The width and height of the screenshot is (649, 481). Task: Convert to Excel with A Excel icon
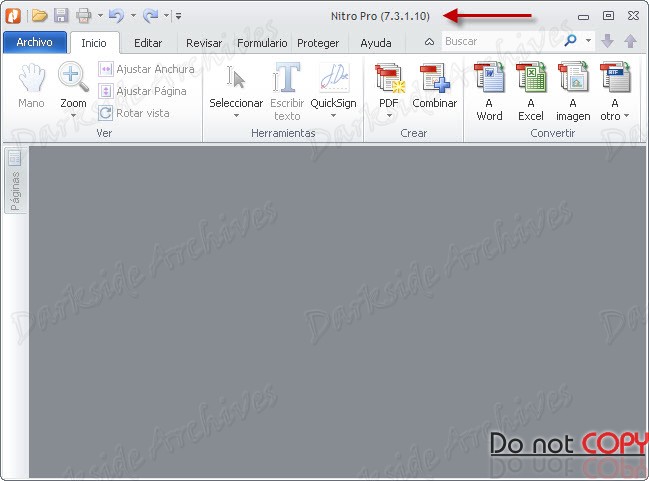[531, 91]
